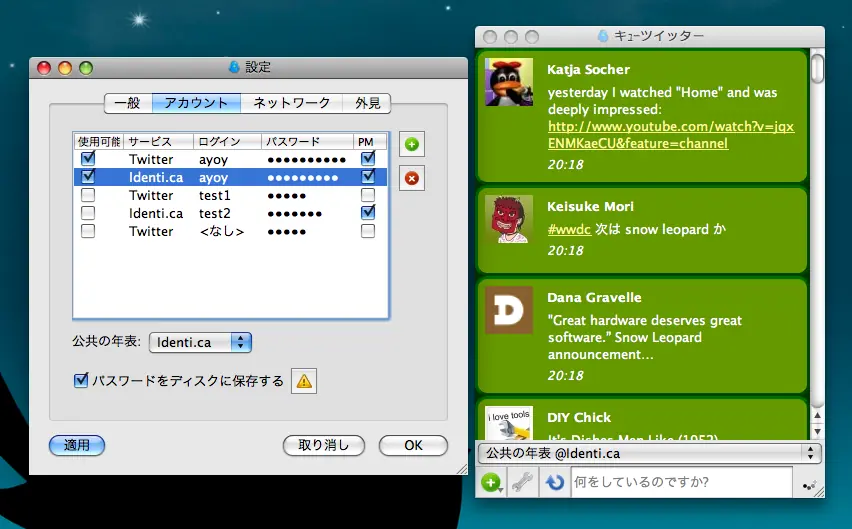Select the test2 login cell

coord(214,213)
